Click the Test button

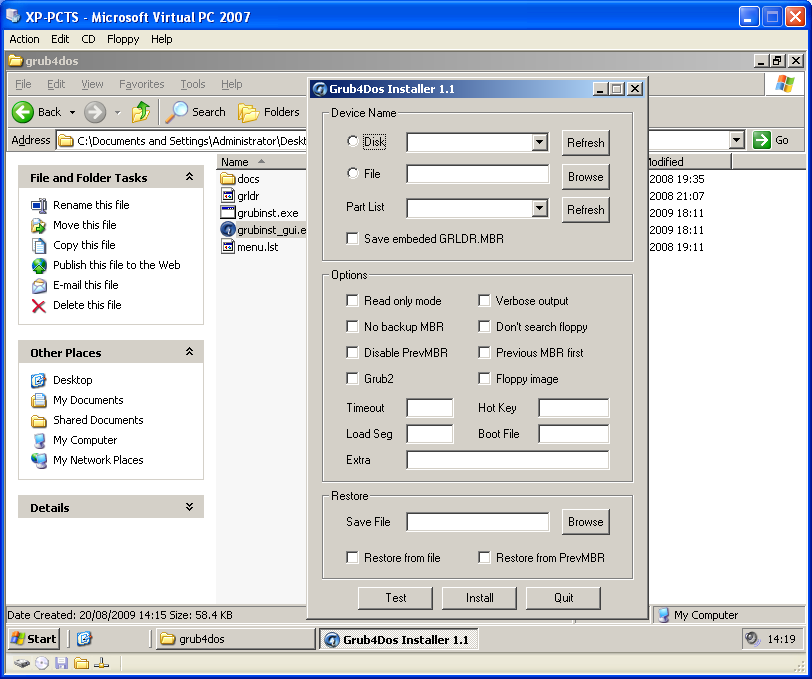tap(396, 598)
